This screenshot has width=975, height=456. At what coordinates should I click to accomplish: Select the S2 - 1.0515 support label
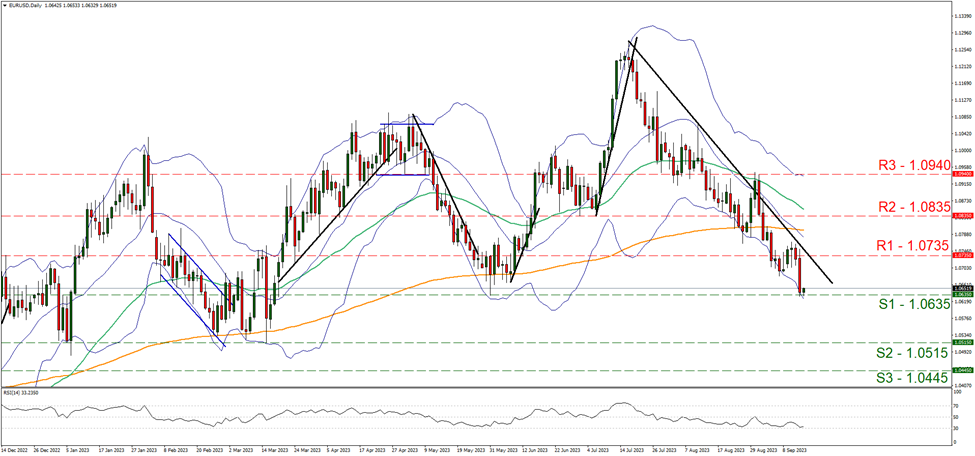(863, 355)
